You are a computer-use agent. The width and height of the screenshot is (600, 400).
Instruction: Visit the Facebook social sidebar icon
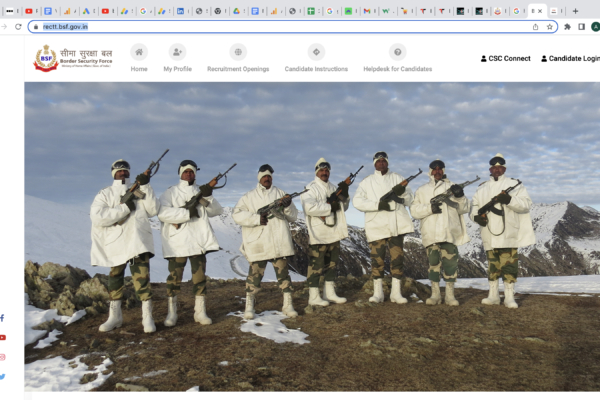(x=2, y=318)
